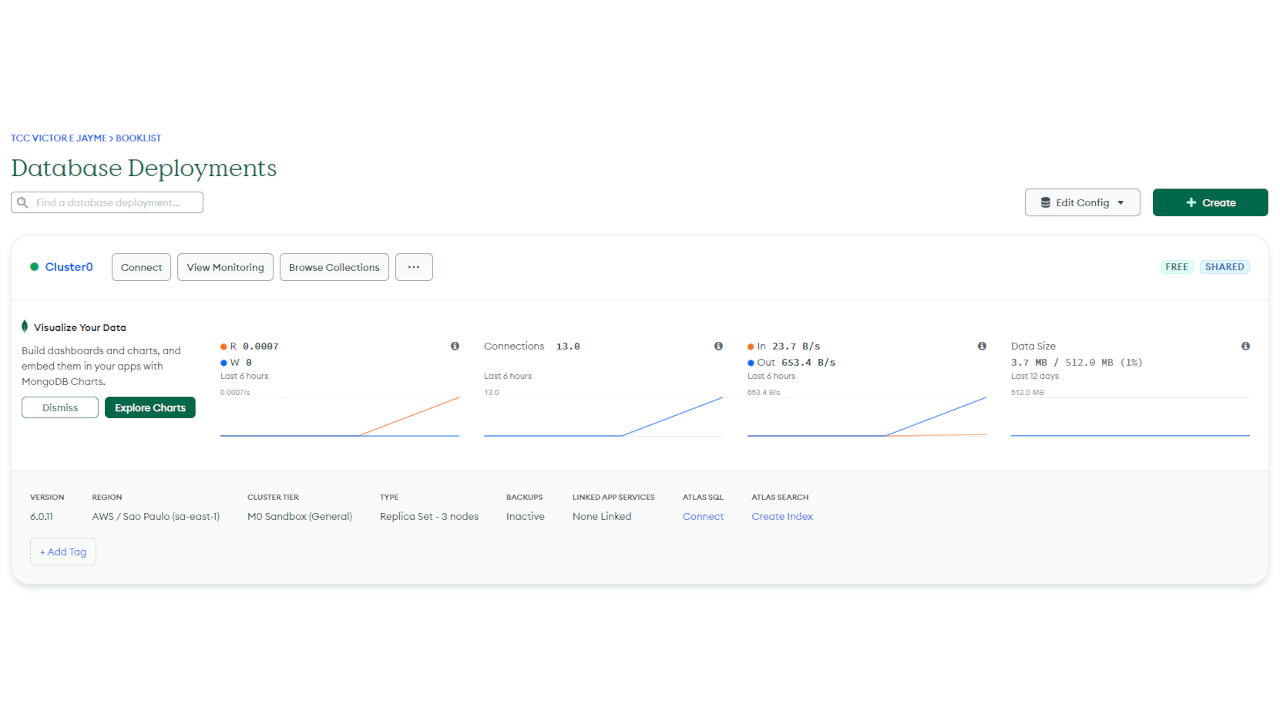Click the MongoDB leaf icon by Visualize Your Data
The height and width of the screenshot is (720, 1280).
25,327
